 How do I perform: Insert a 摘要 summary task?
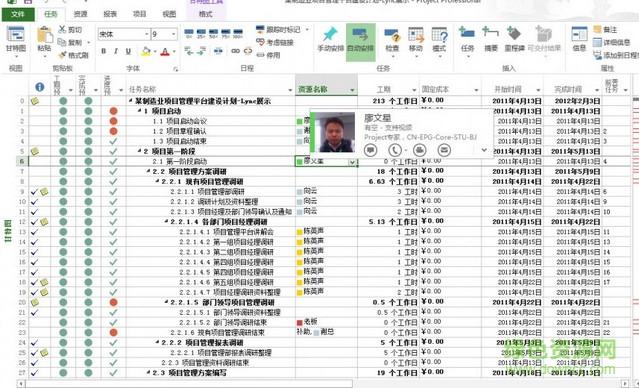(491, 40)
